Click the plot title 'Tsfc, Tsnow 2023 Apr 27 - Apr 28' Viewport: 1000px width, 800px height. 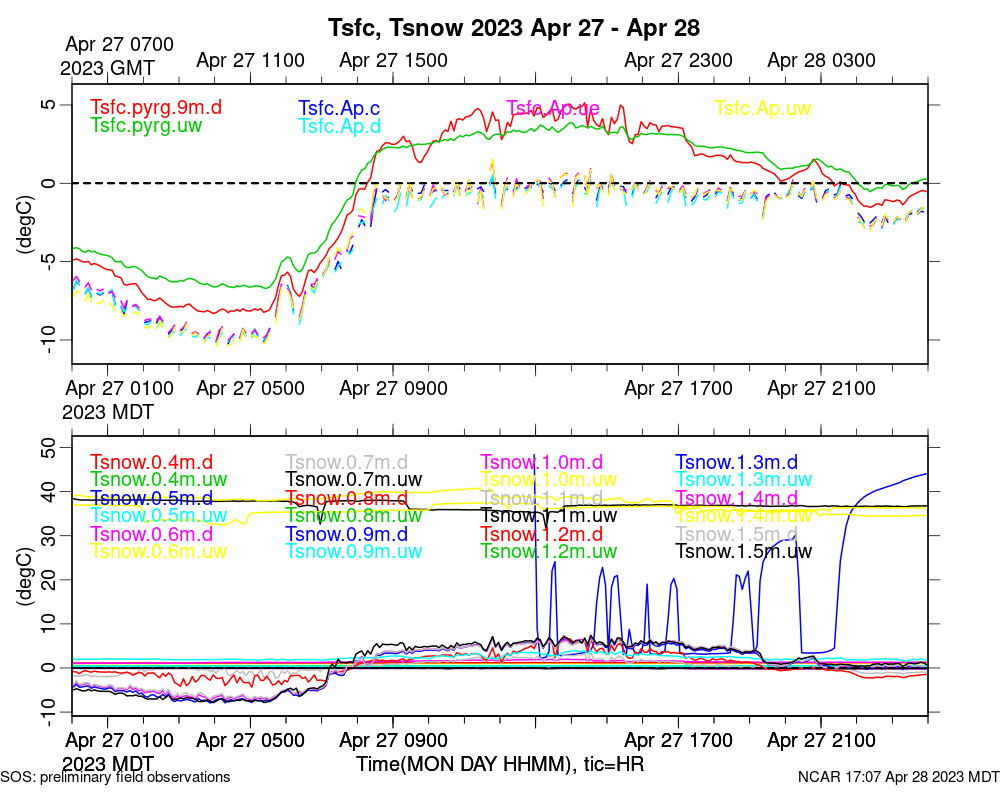[x=514, y=28]
